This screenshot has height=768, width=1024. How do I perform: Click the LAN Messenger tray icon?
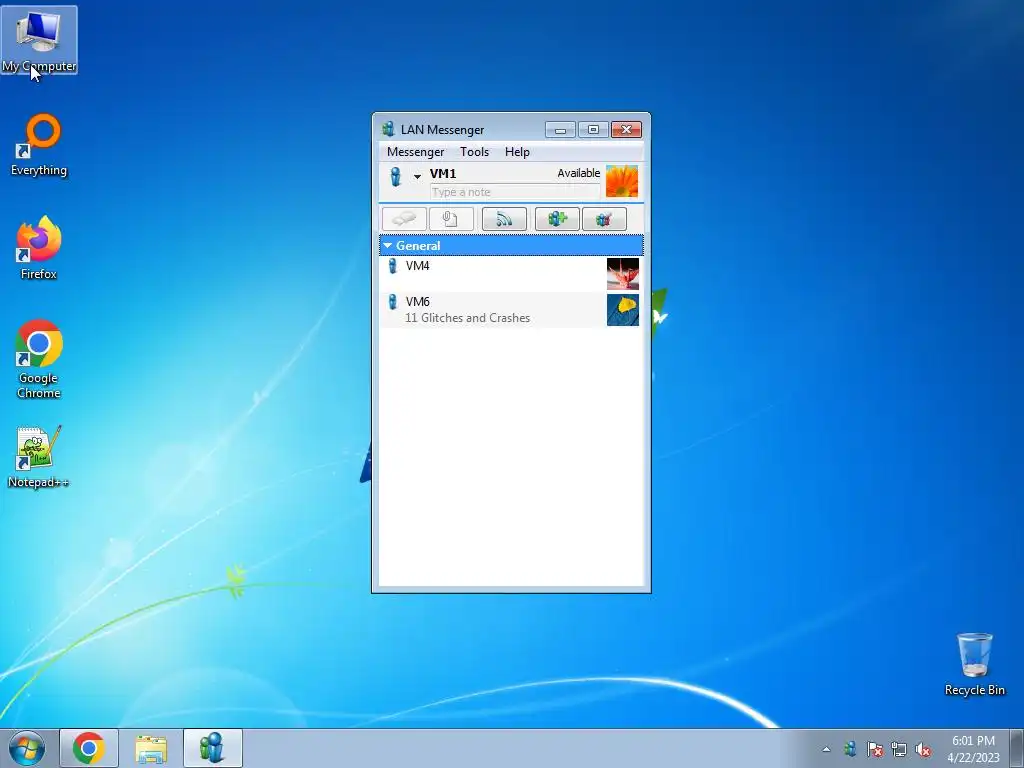[850, 749]
